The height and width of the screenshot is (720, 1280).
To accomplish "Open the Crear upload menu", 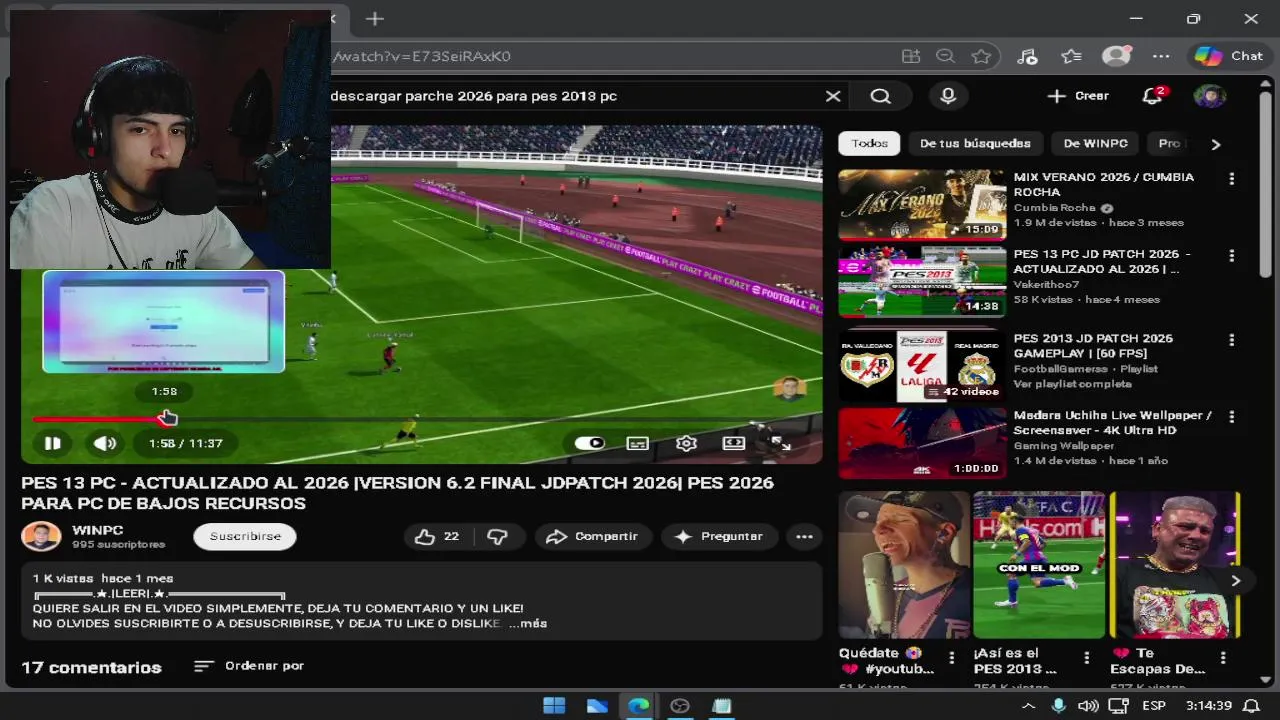I will pos(1078,96).
